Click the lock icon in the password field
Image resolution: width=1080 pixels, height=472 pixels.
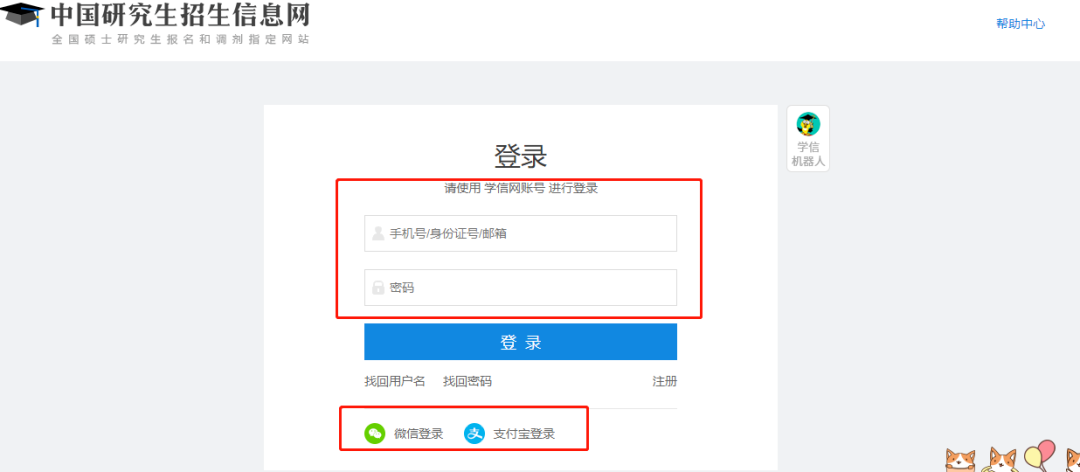tap(378, 288)
